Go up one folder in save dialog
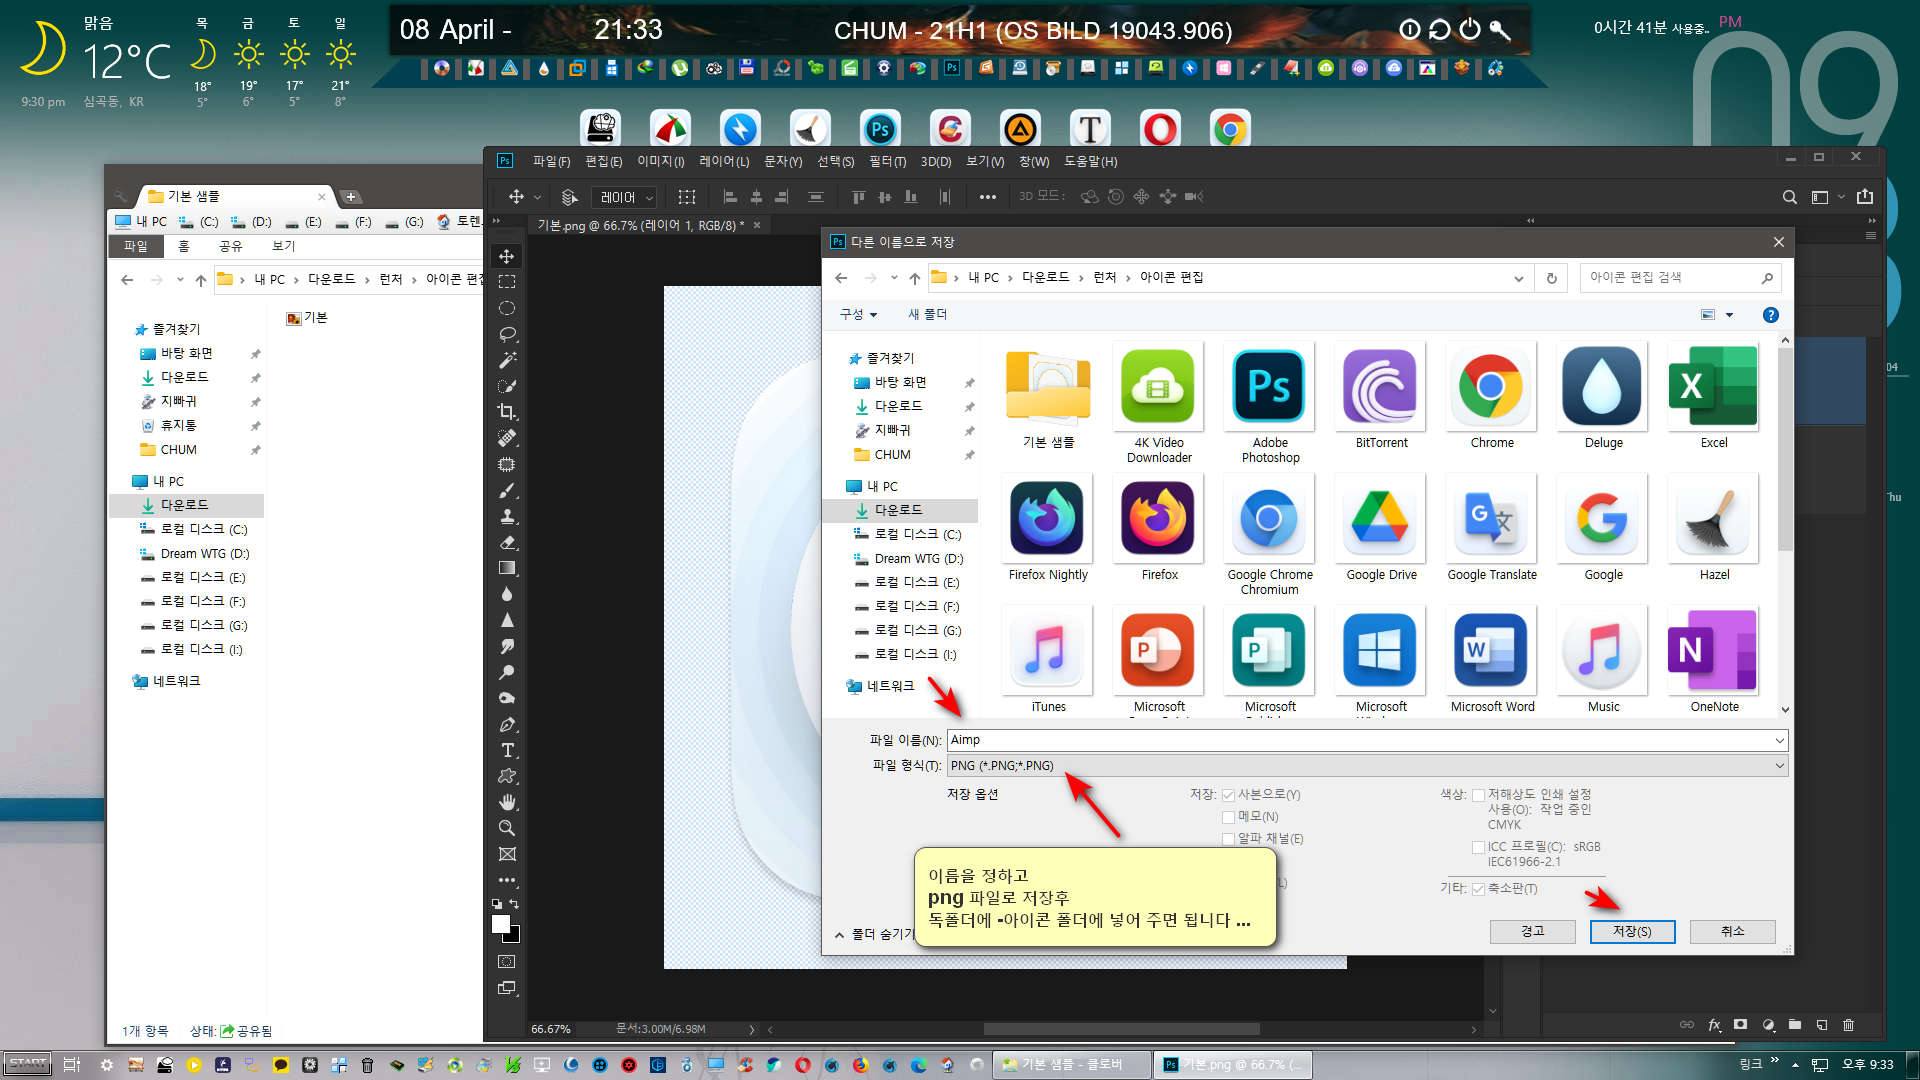 914,278
